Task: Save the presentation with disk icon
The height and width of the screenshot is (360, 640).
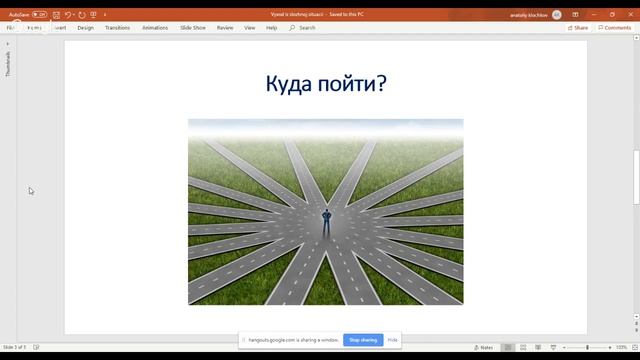Action: pos(56,15)
